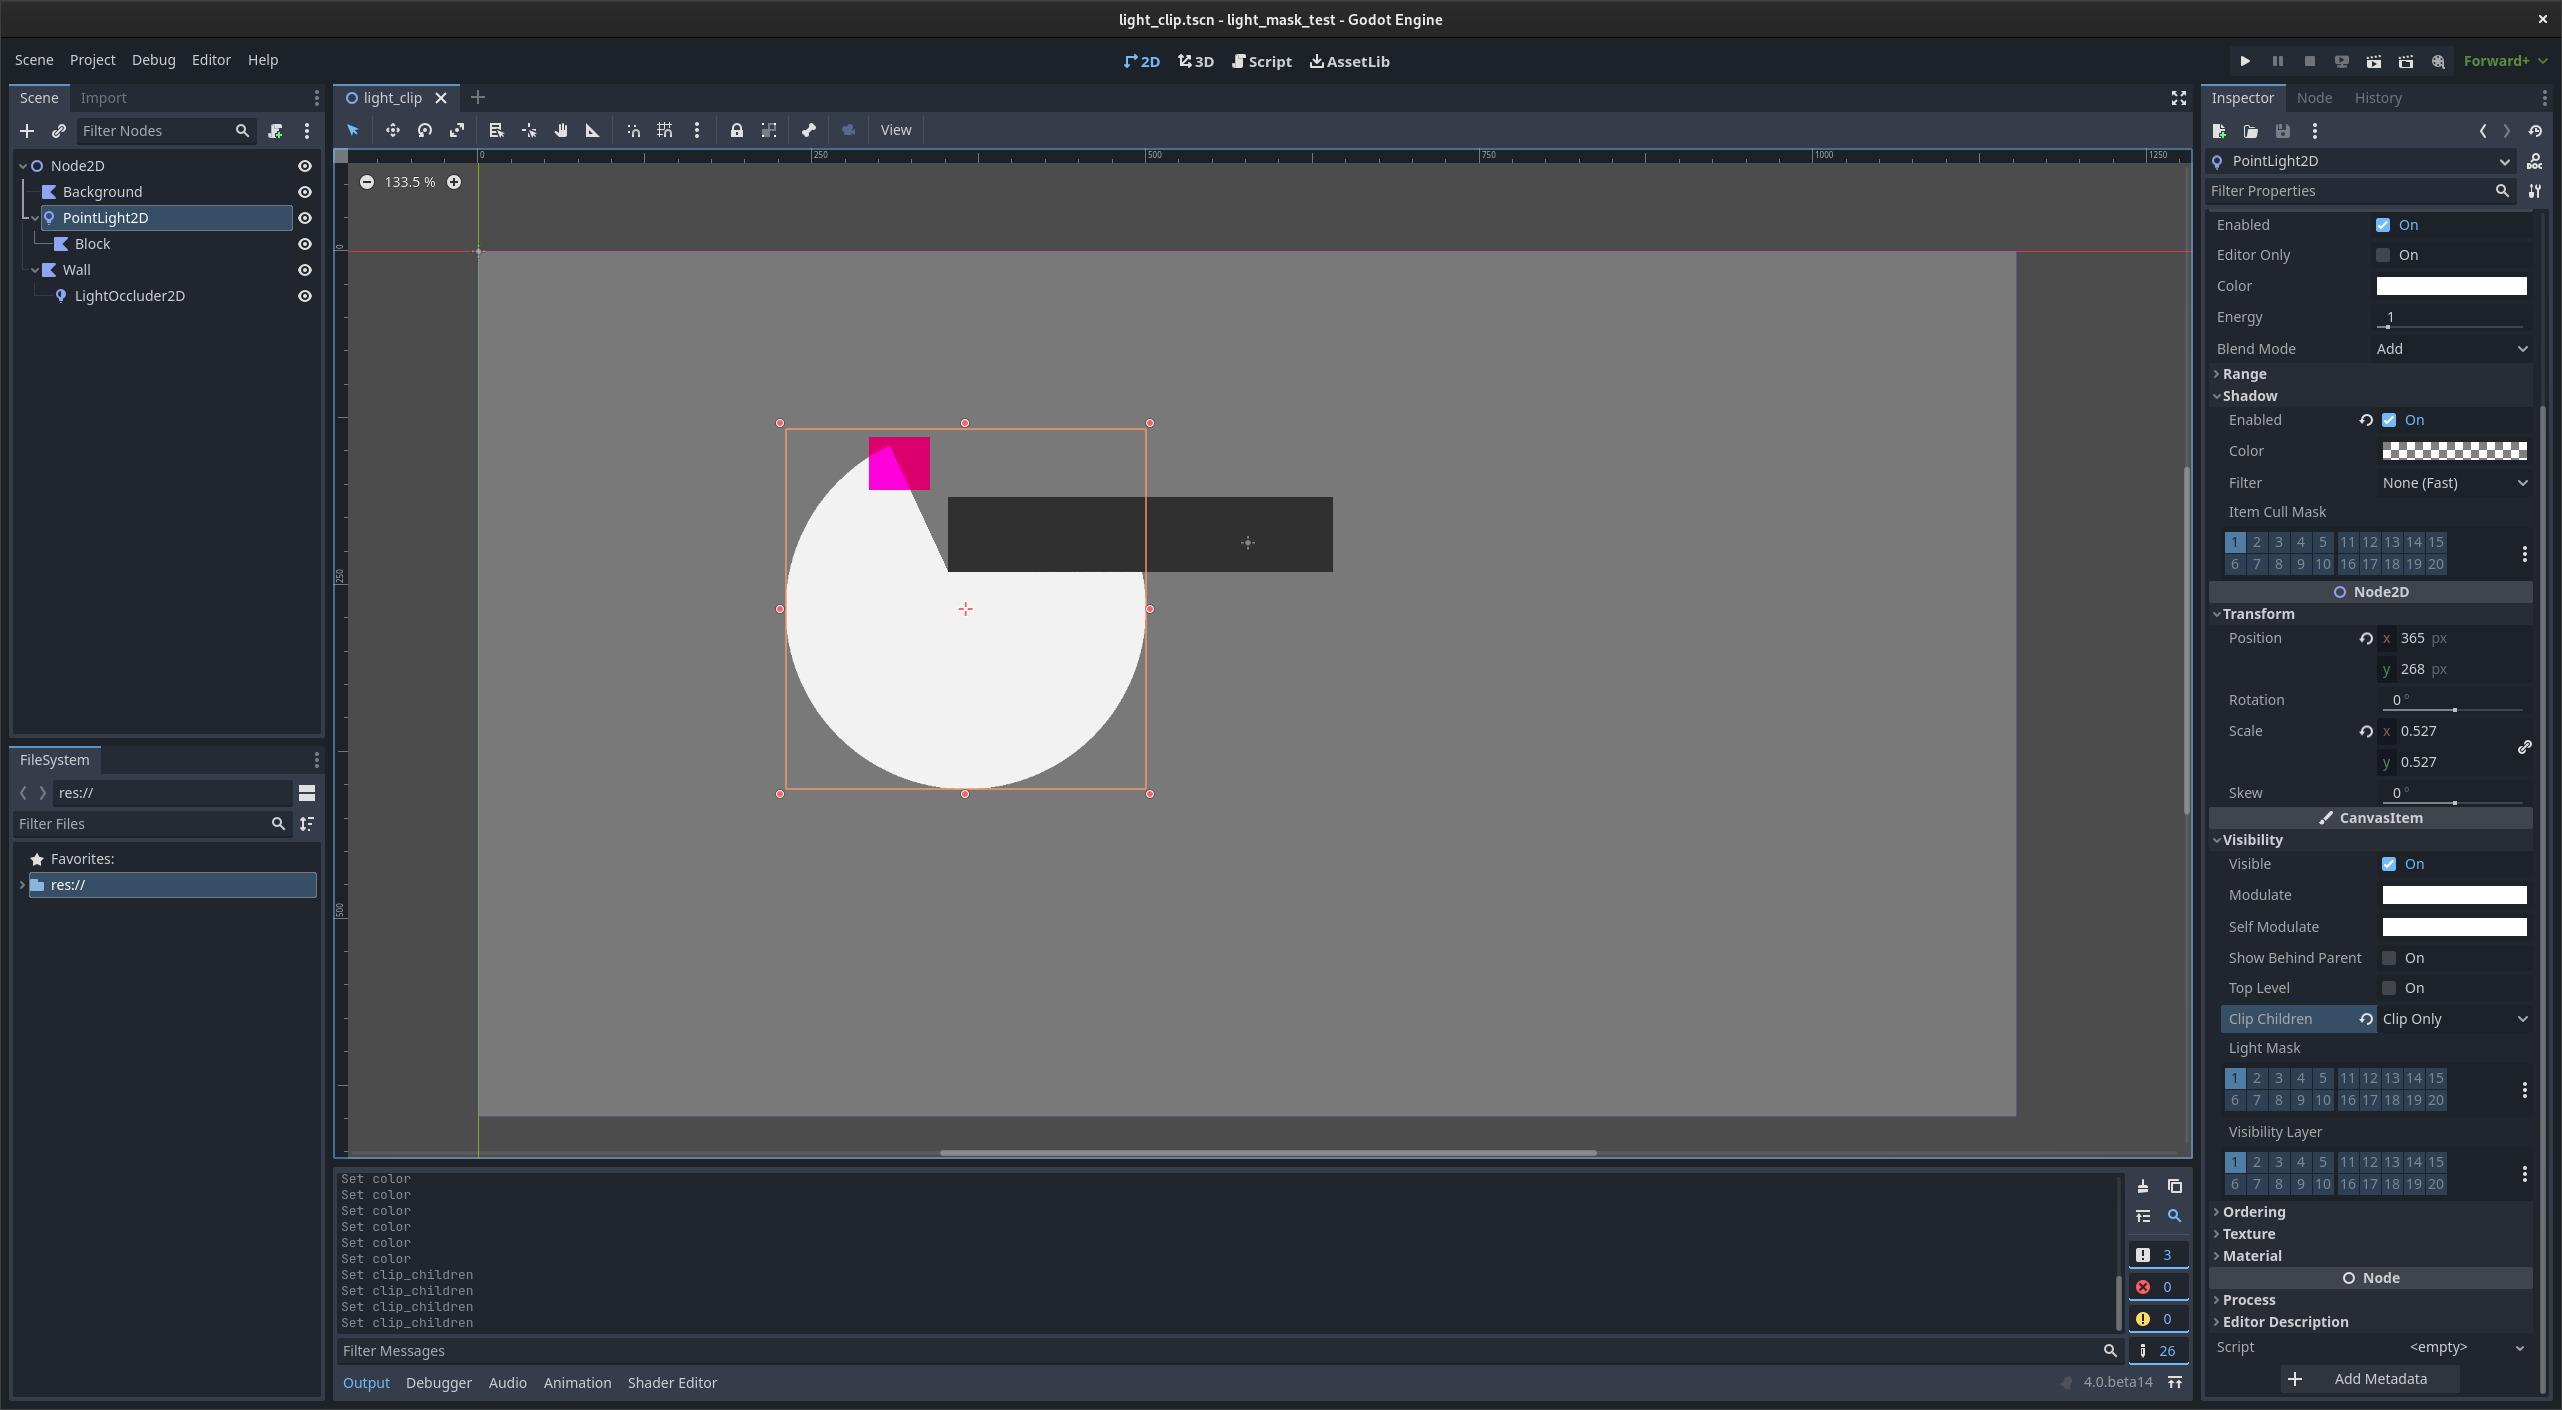The image size is (2562, 1410).
Task: Open the Clip Children dropdown
Action: [x=2456, y=1018]
